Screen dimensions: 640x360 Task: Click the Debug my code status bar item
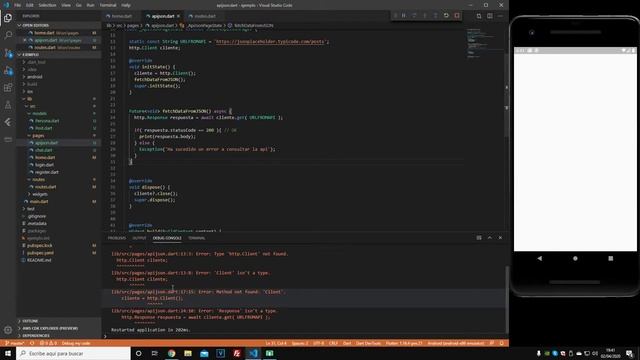76,343
